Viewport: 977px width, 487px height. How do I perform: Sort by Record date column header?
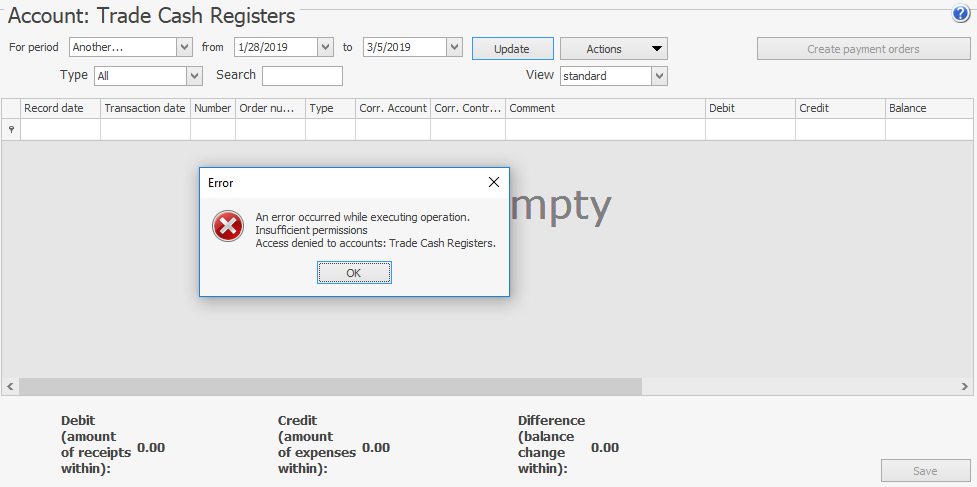tap(60, 108)
